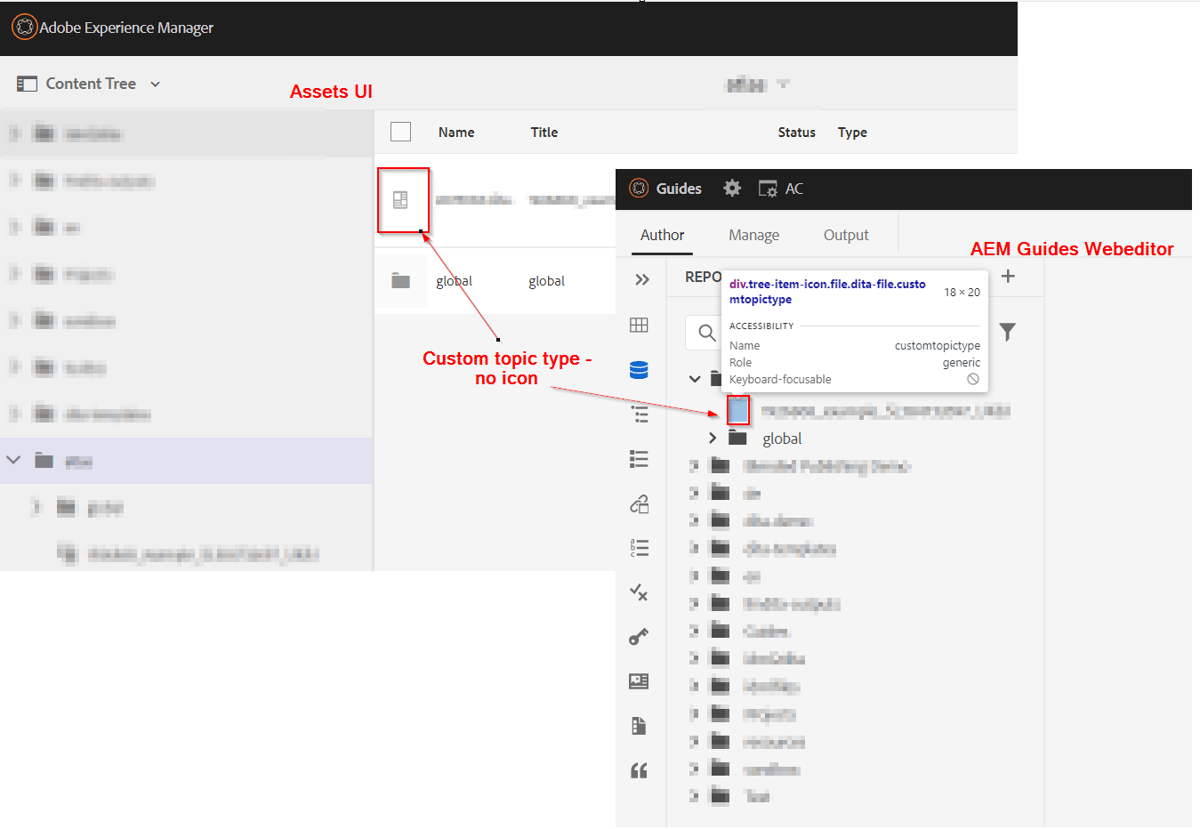Open the Conditional Presets key icon
This screenshot has height=829, width=1200.
point(640,636)
